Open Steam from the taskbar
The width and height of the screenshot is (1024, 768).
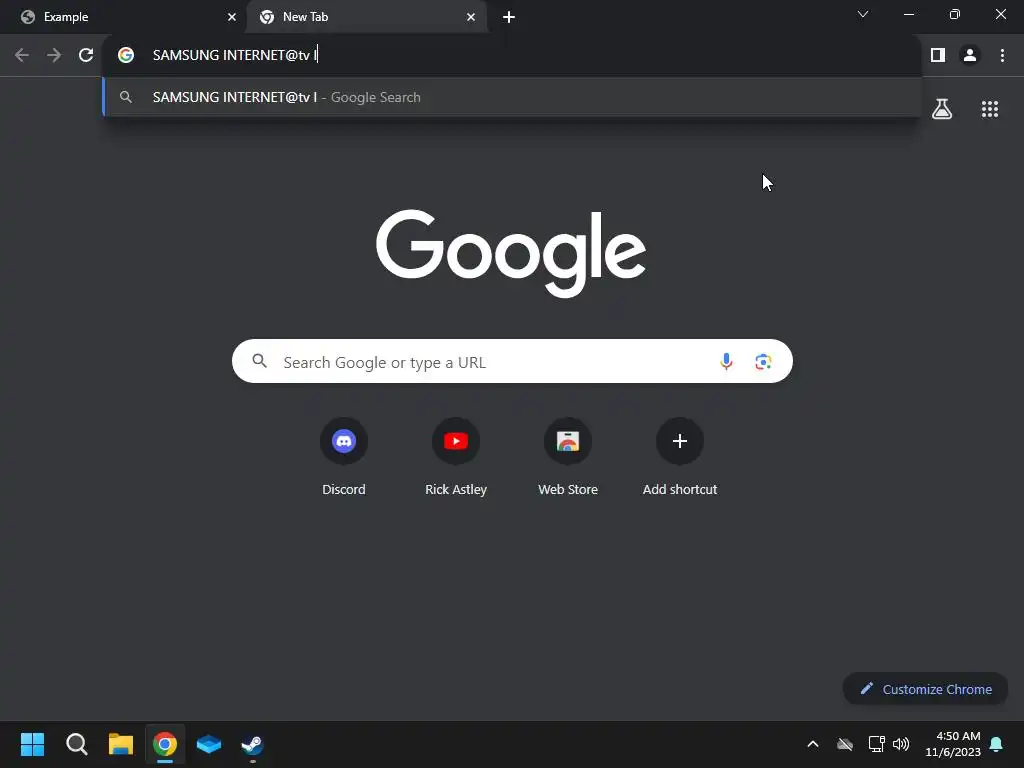tap(253, 744)
